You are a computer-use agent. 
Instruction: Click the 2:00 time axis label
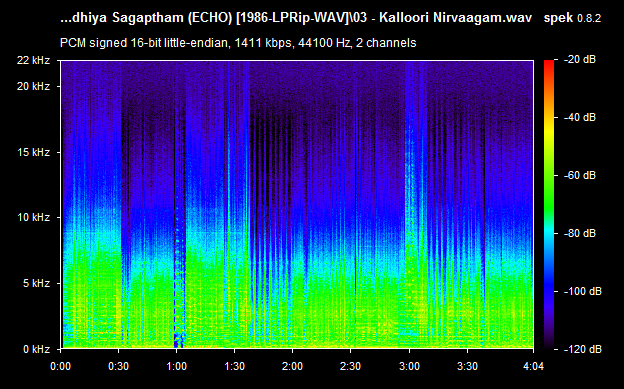pos(292,366)
